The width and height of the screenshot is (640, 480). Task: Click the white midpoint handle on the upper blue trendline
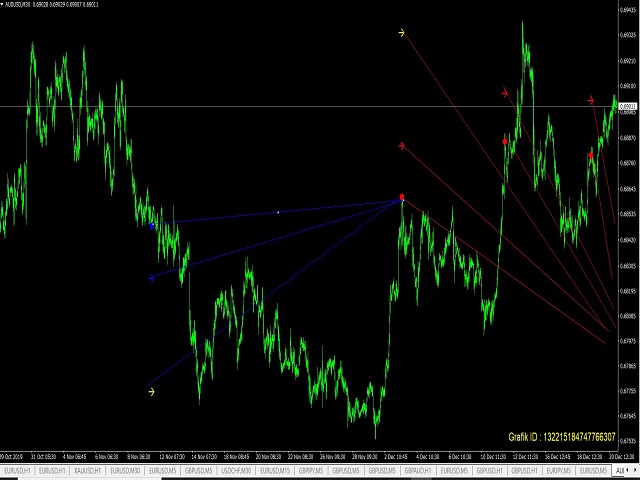point(278,212)
